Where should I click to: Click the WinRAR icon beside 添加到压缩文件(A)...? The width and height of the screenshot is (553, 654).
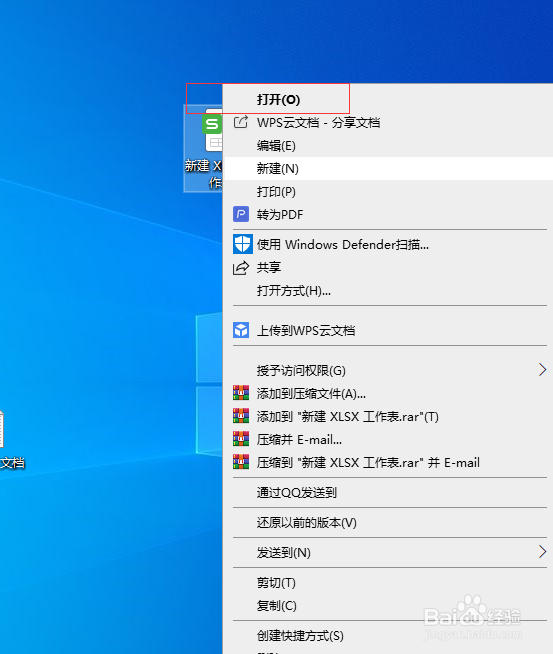(241, 393)
